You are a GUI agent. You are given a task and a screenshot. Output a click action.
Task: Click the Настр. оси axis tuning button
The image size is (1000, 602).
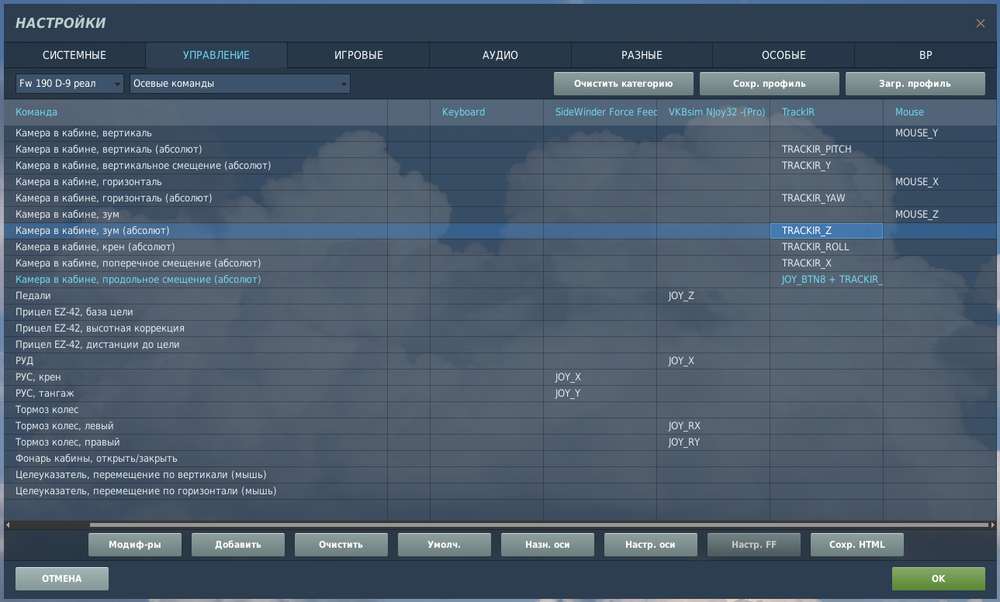click(650, 545)
